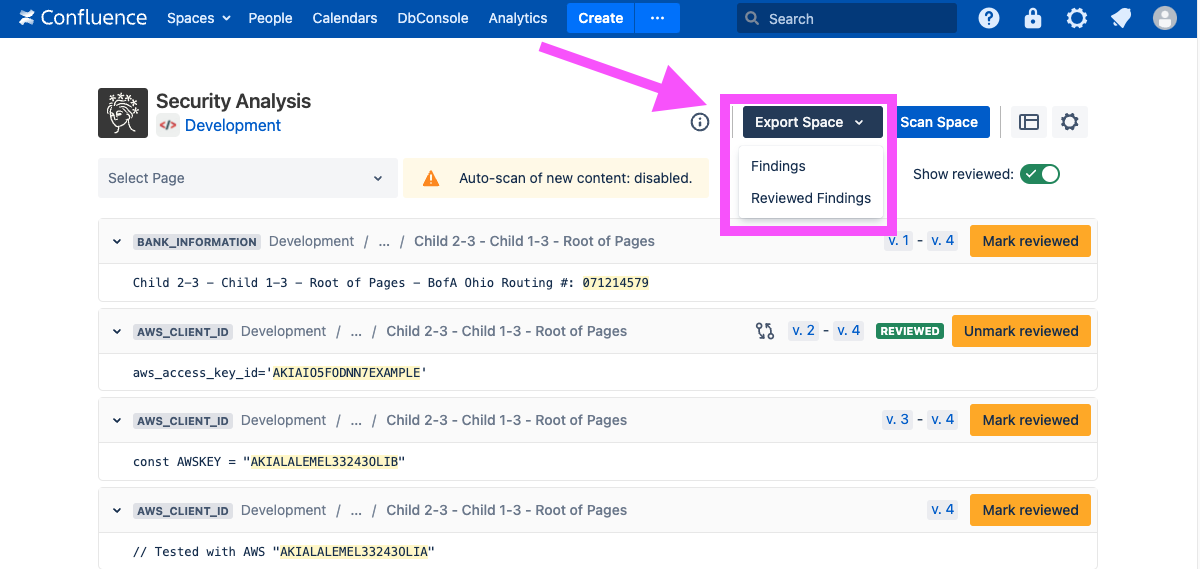Viewport: 1200px width, 569px height.
Task: Click Unmark reviewed button
Action: click(x=1021, y=331)
